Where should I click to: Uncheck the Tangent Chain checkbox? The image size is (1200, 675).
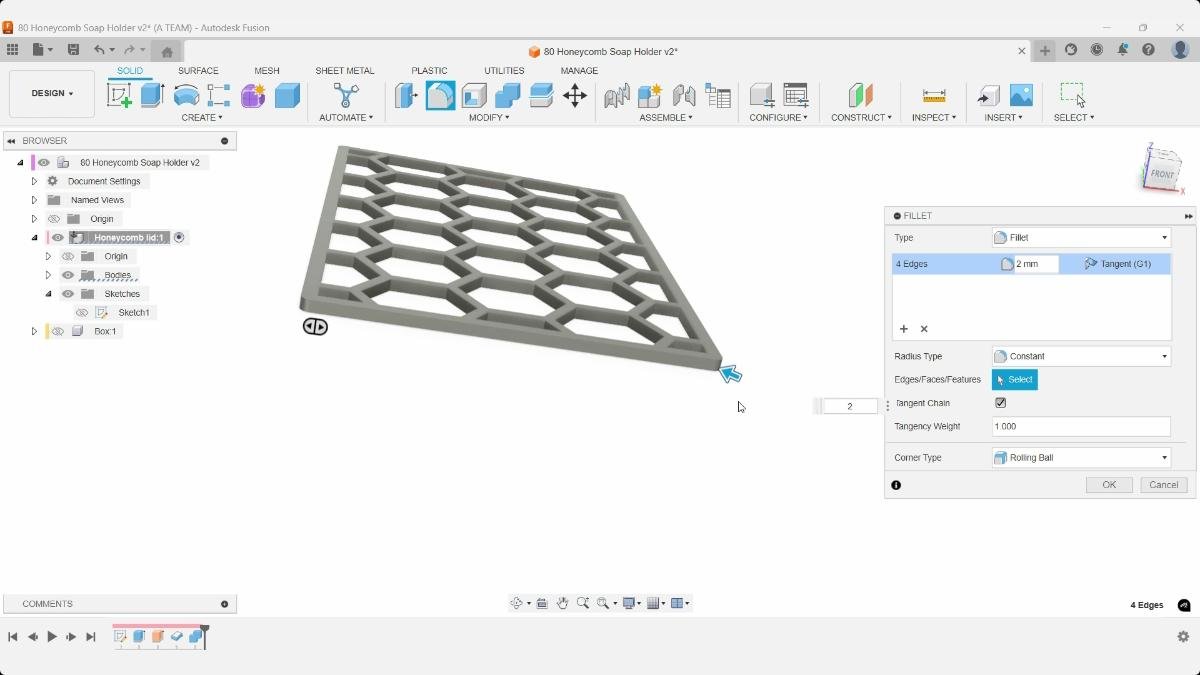1000,403
